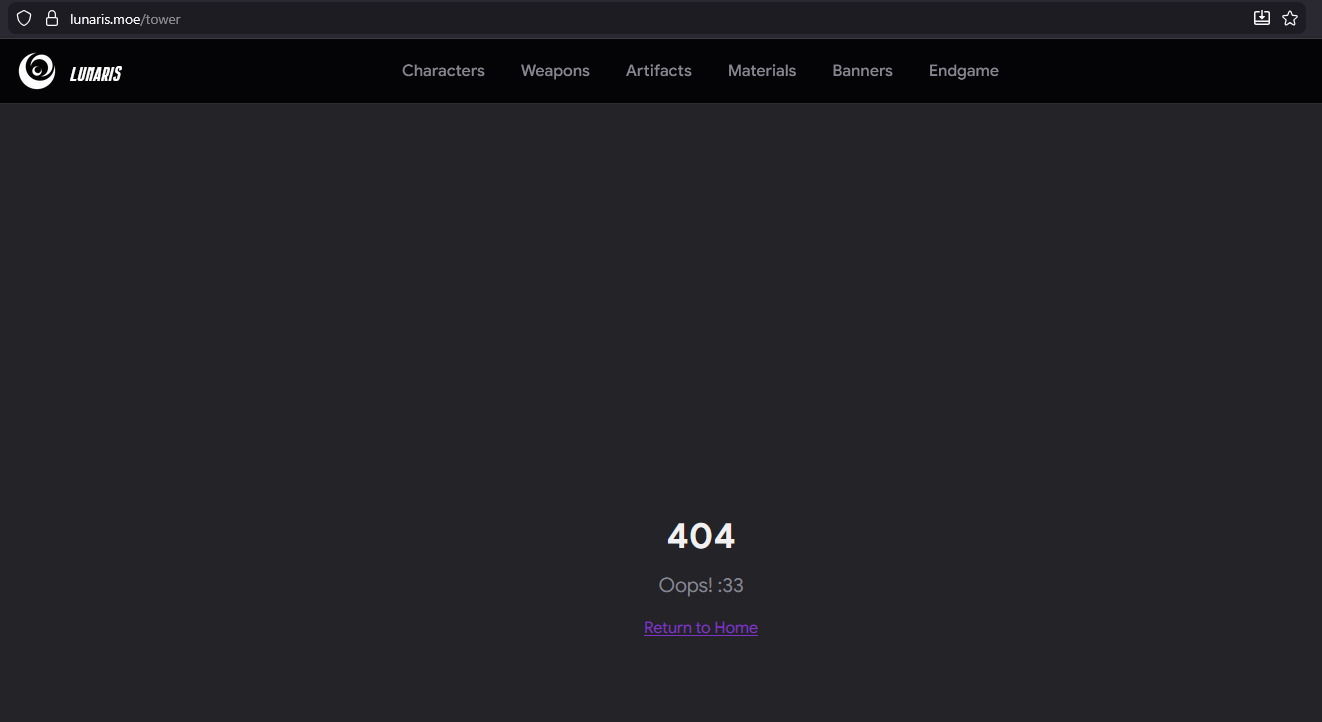Click the "Oops! :33" message text
1322x722 pixels.
click(x=701, y=585)
